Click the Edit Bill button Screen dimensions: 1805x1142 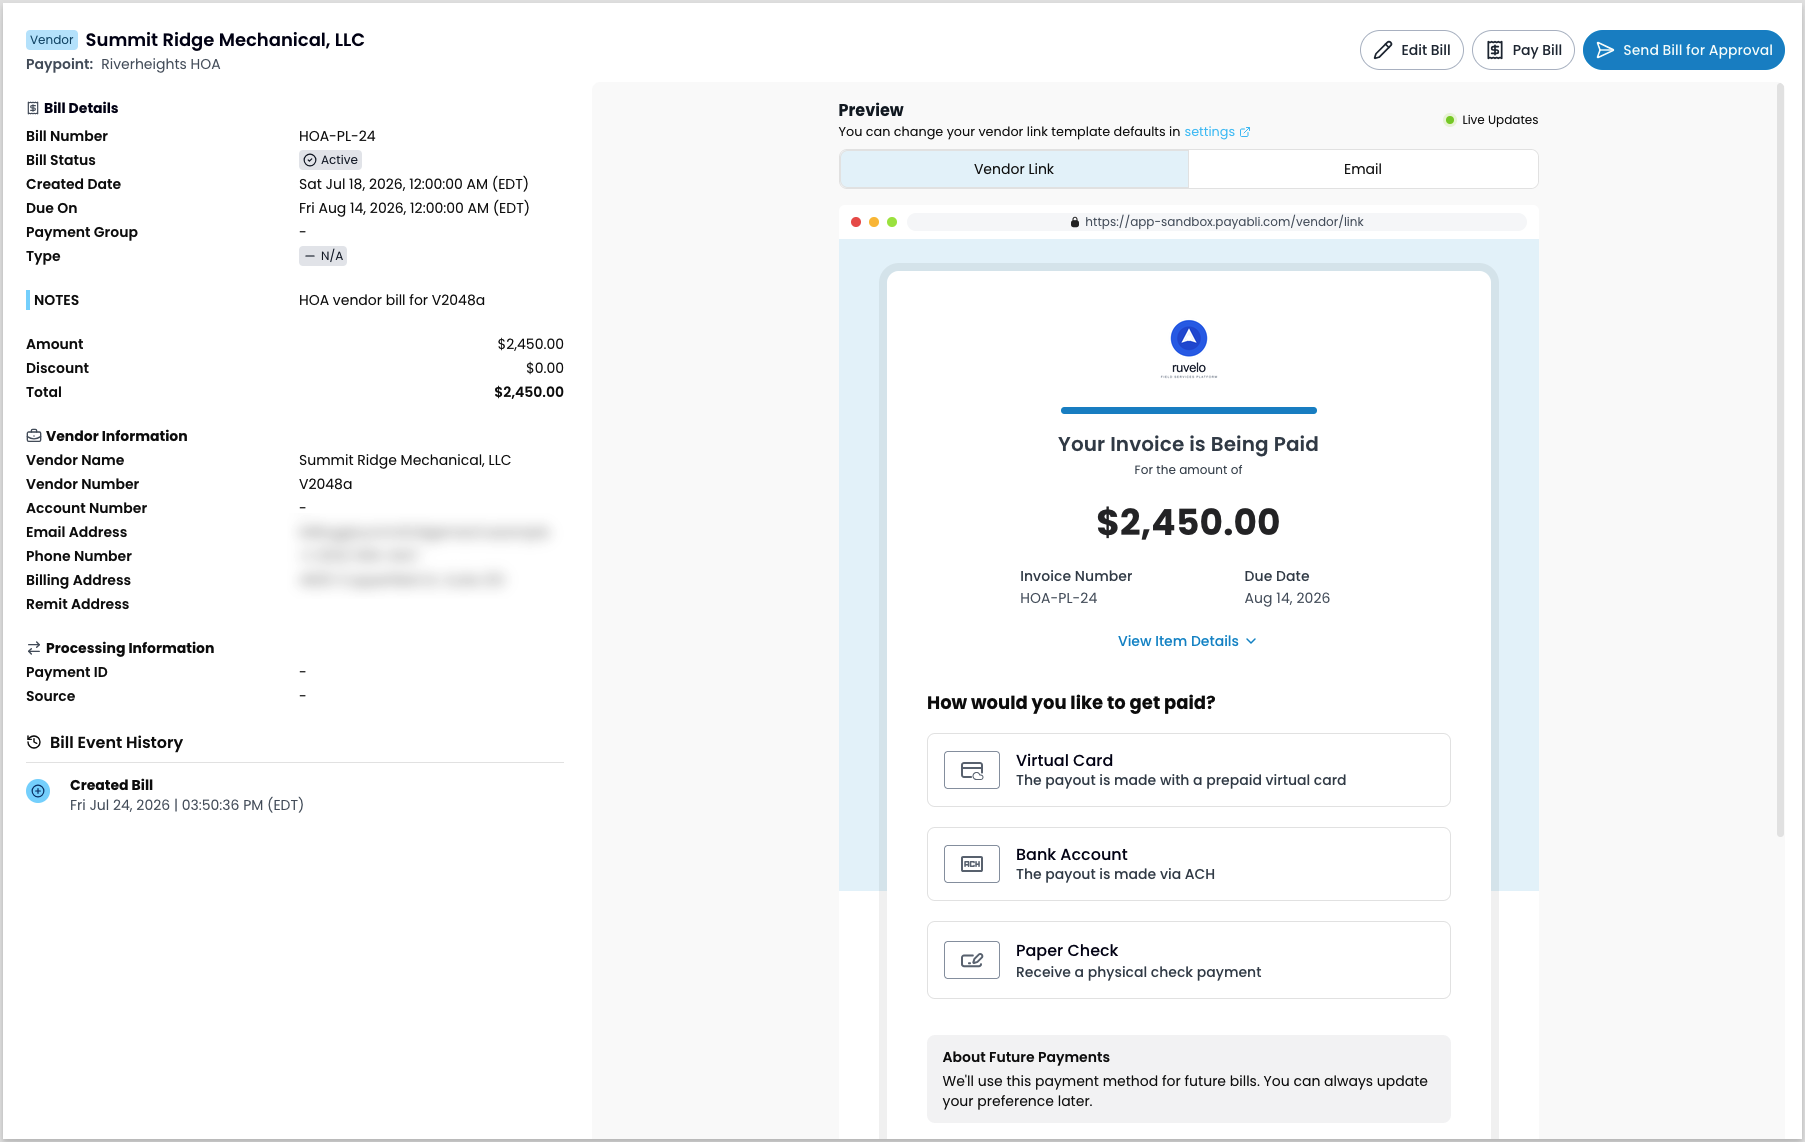coord(1411,50)
